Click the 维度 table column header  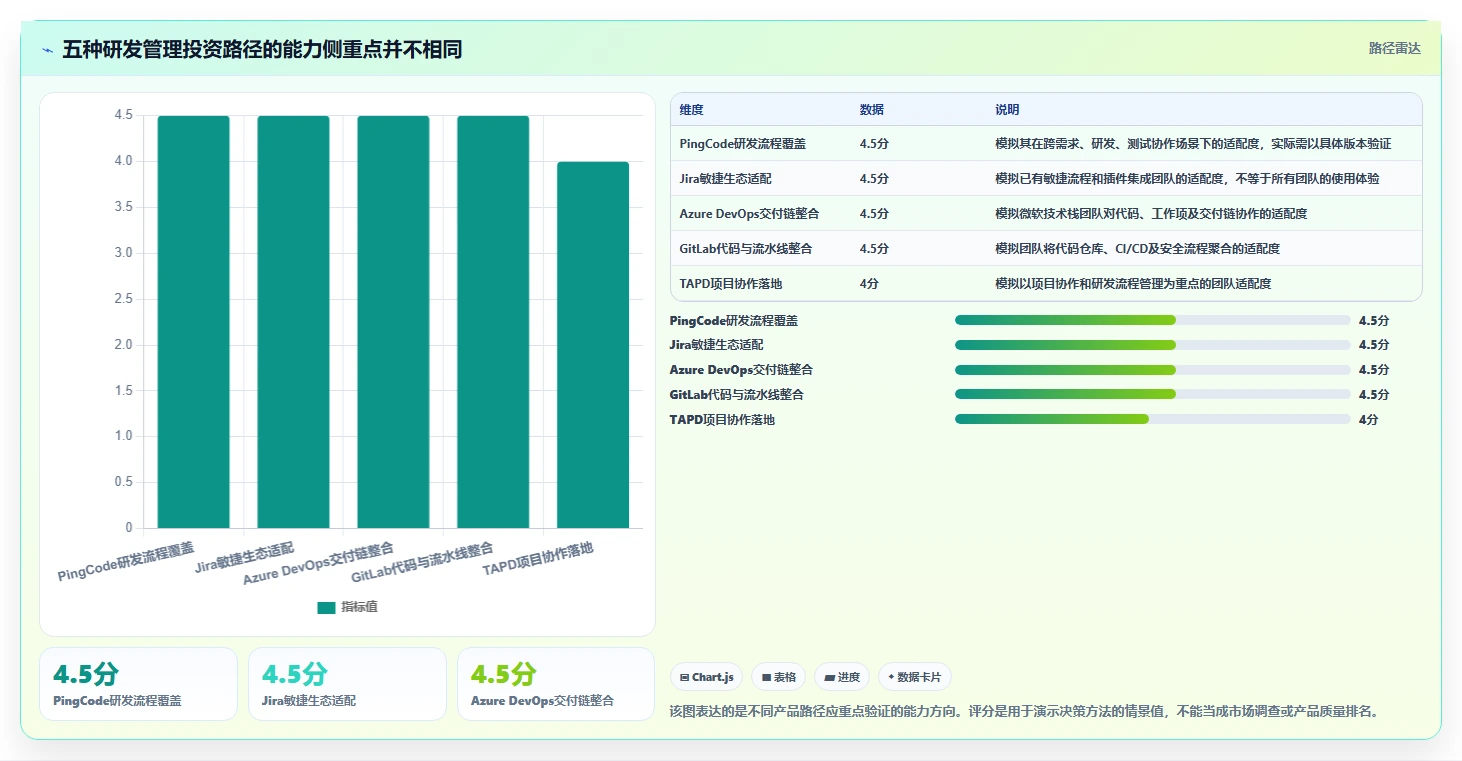tap(691, 110)
